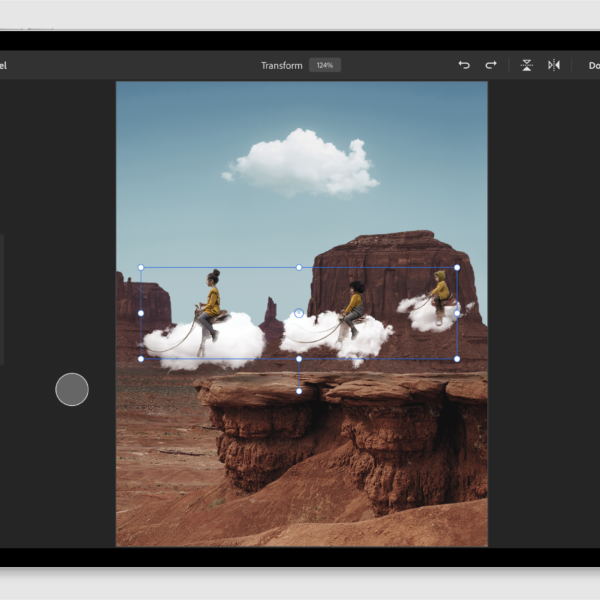The width and height of the screenshot is (600, 600).
Task: Click the Transform title label
Action: (281, 65)
